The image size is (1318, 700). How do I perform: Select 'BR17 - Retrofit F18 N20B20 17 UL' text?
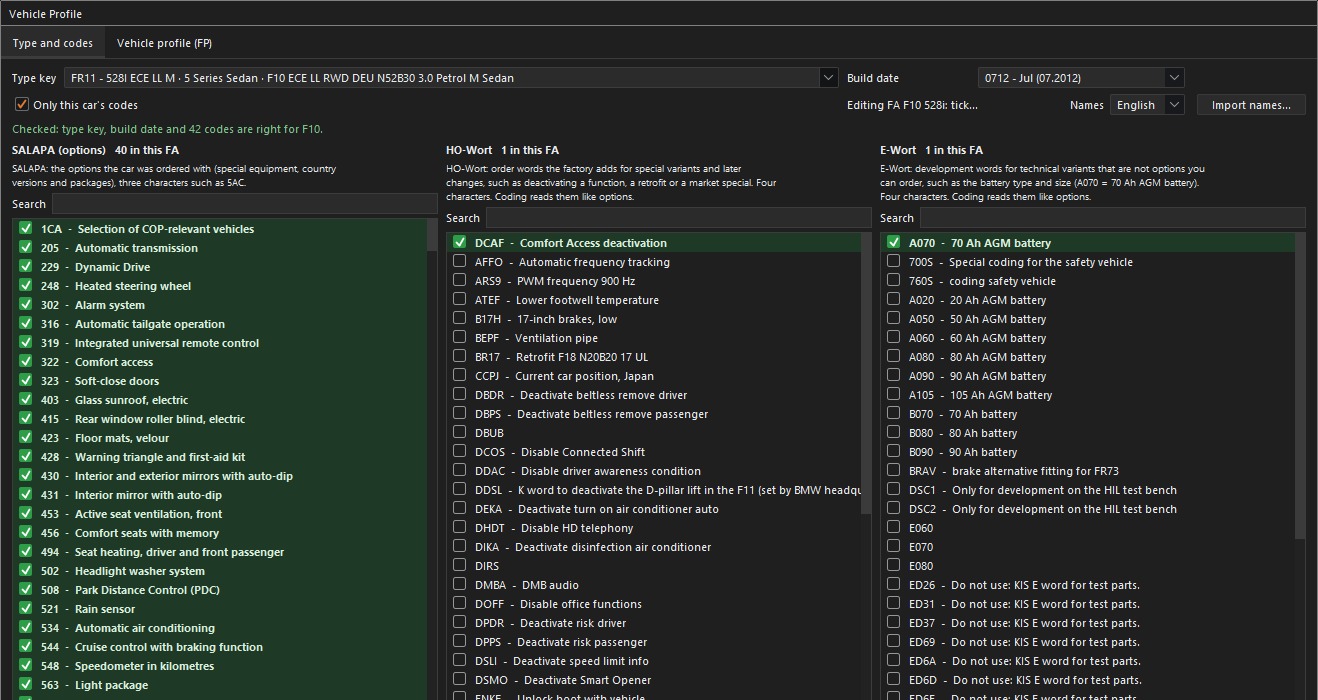(x=561, y=357)
